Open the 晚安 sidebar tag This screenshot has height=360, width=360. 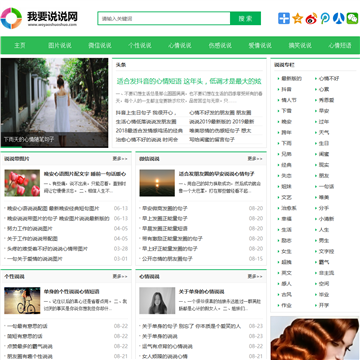pos(287,122)
